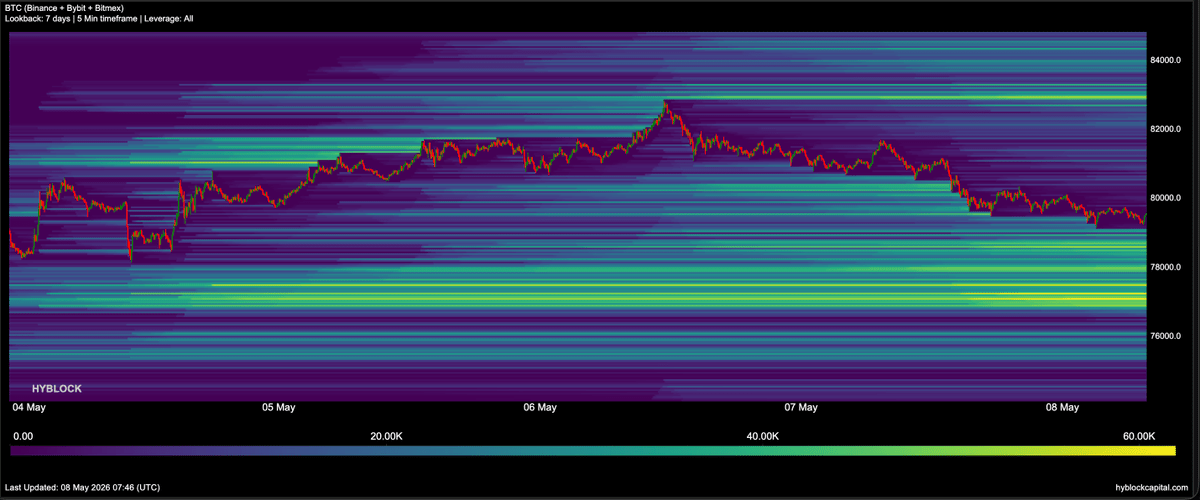Click the 0.00 end of color scale
Screen dimensions: 1200x500
(x=22, y=436)
